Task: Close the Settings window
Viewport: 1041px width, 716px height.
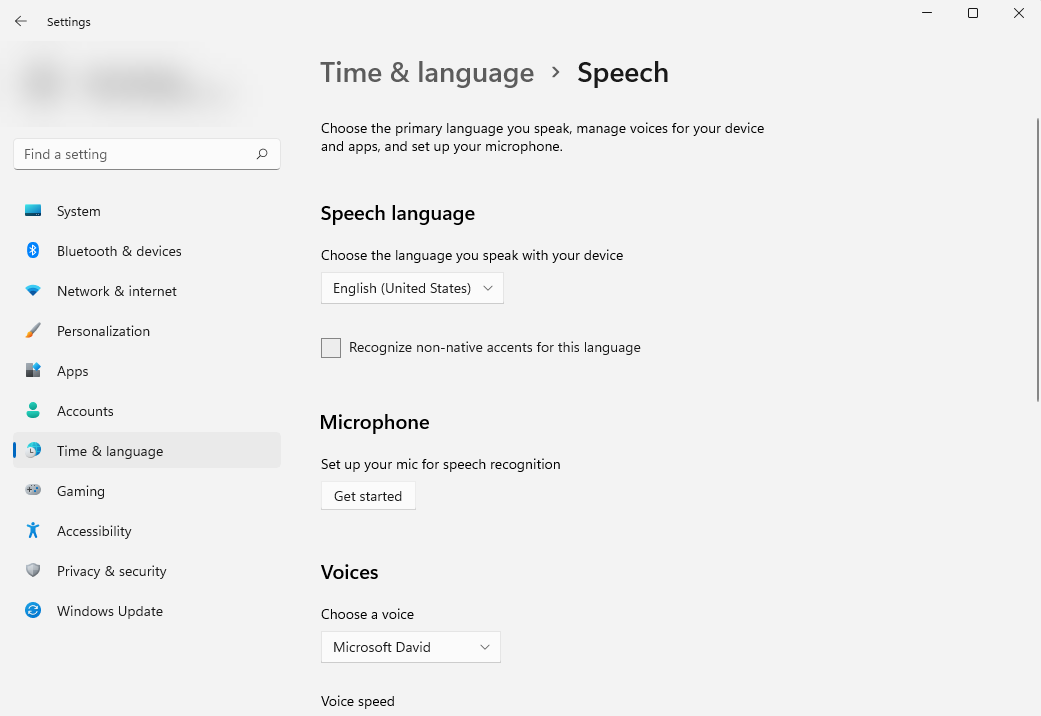Action: pos(1018,13)
